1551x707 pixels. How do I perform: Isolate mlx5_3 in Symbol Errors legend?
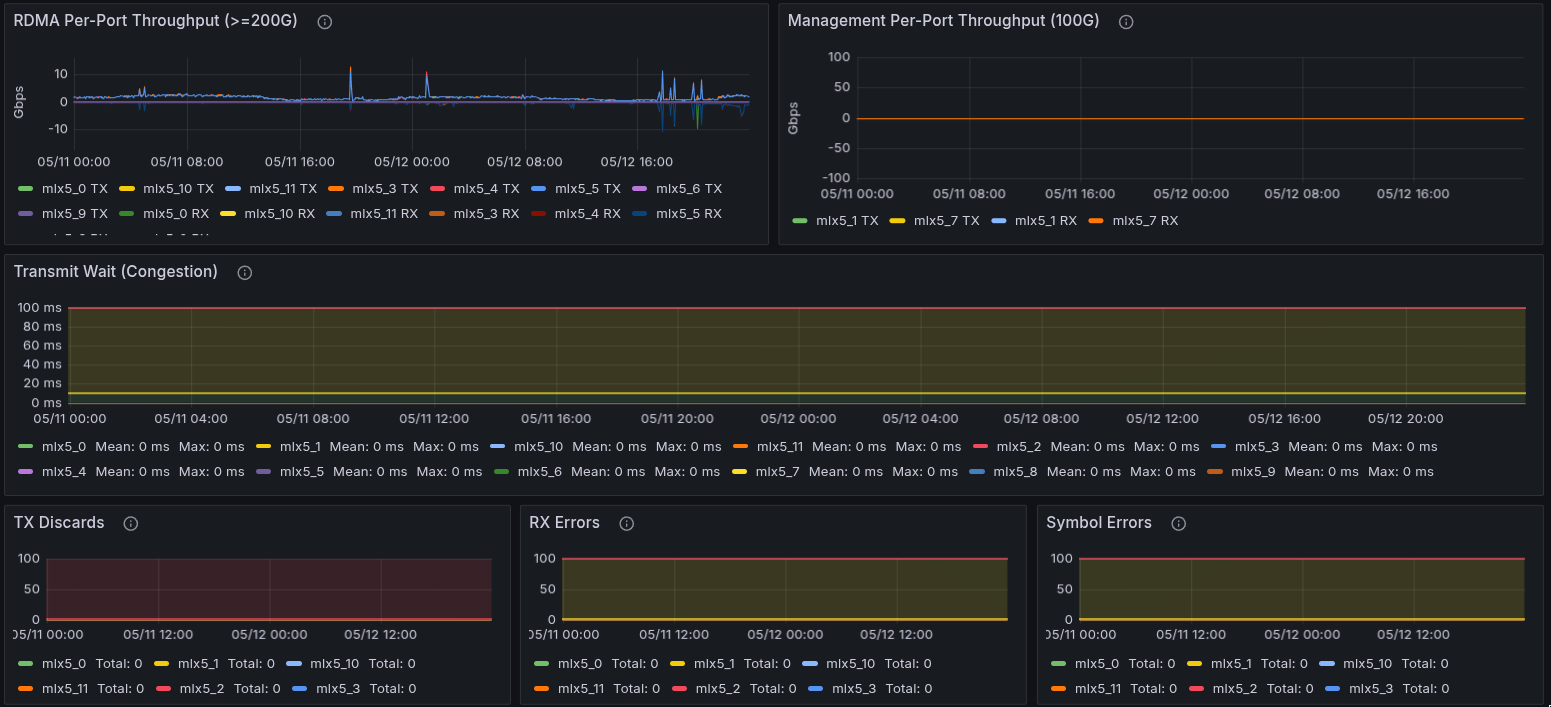[1371, 688]
